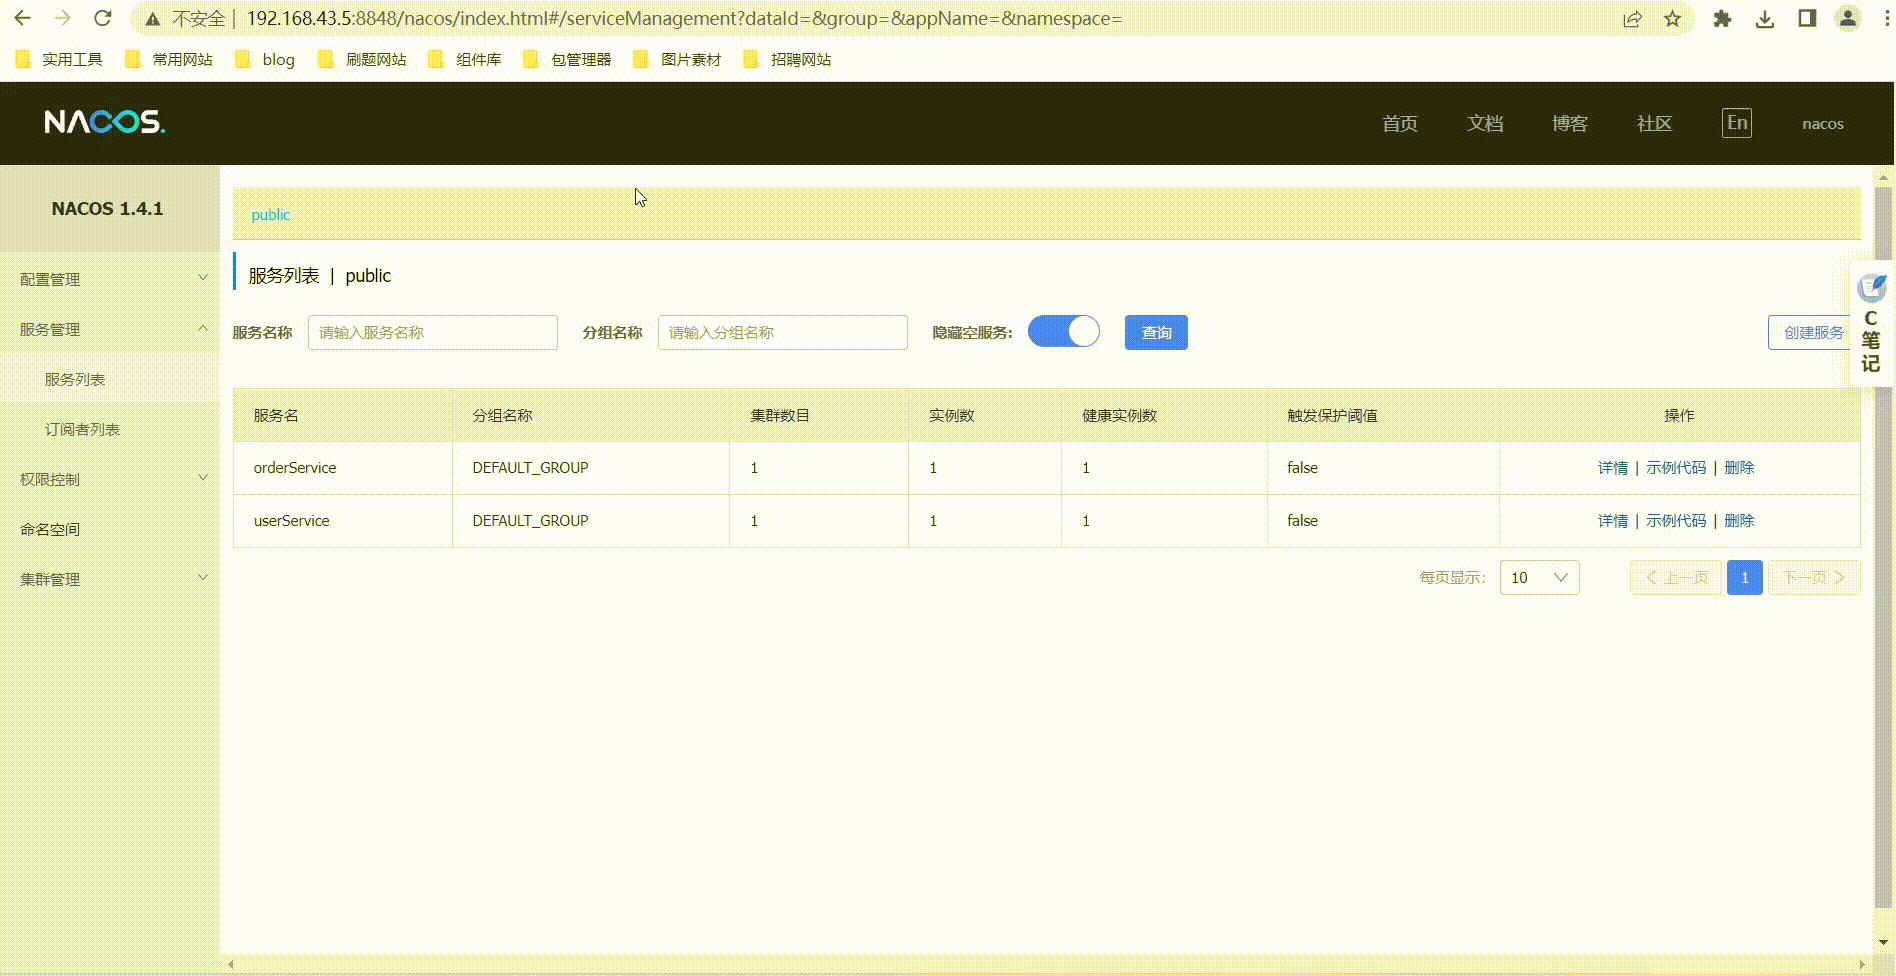Open the C笔记 floating side widget
1896x976 pixels.
coord(1870,324)
